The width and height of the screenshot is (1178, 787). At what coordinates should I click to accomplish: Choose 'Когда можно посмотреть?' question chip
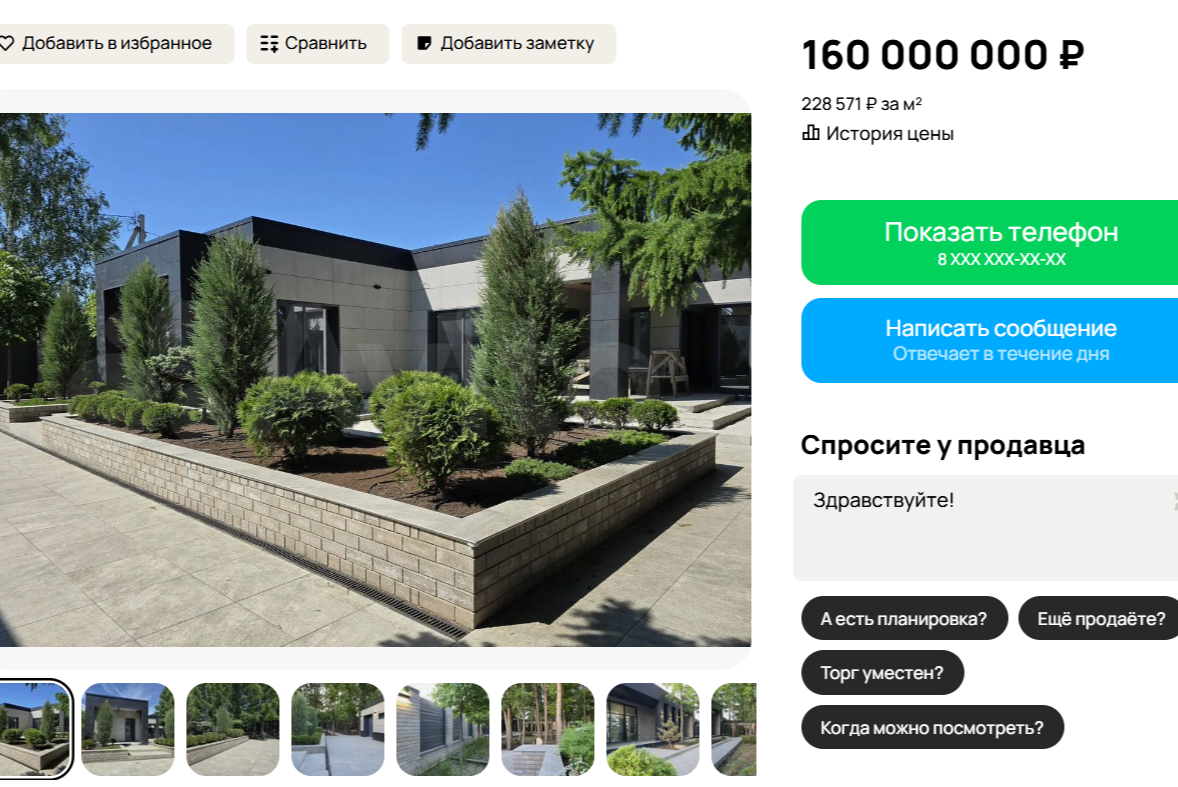coord(932,728)
